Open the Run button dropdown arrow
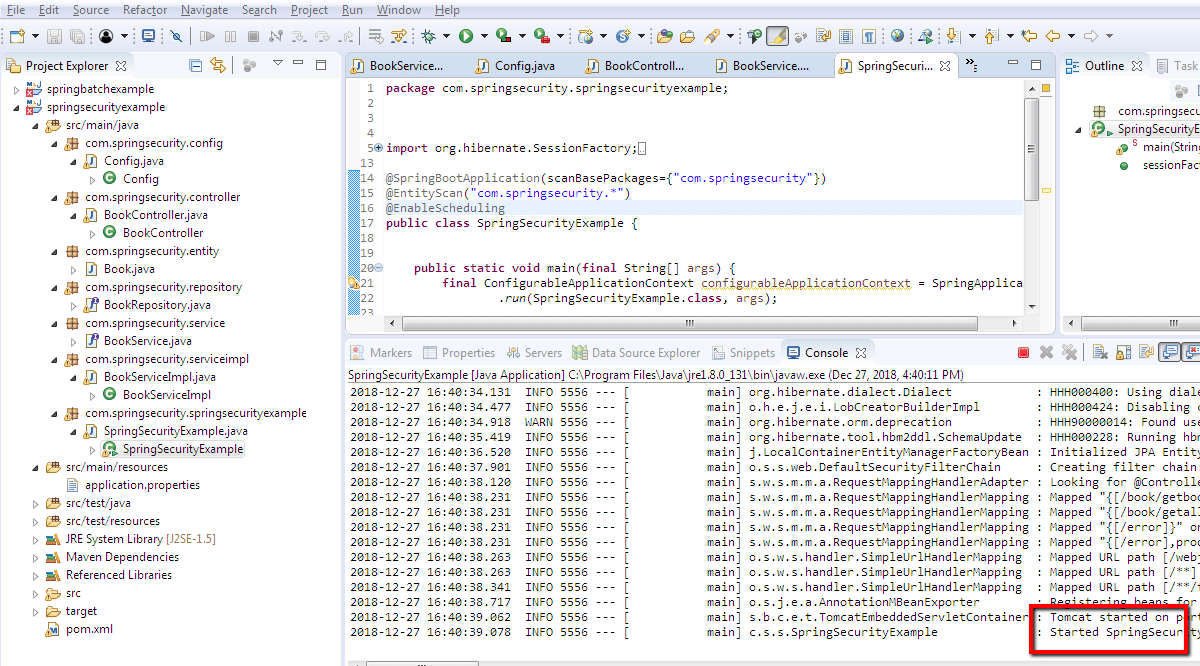This screenshot has width=1200, height=666. pos(483,37)
